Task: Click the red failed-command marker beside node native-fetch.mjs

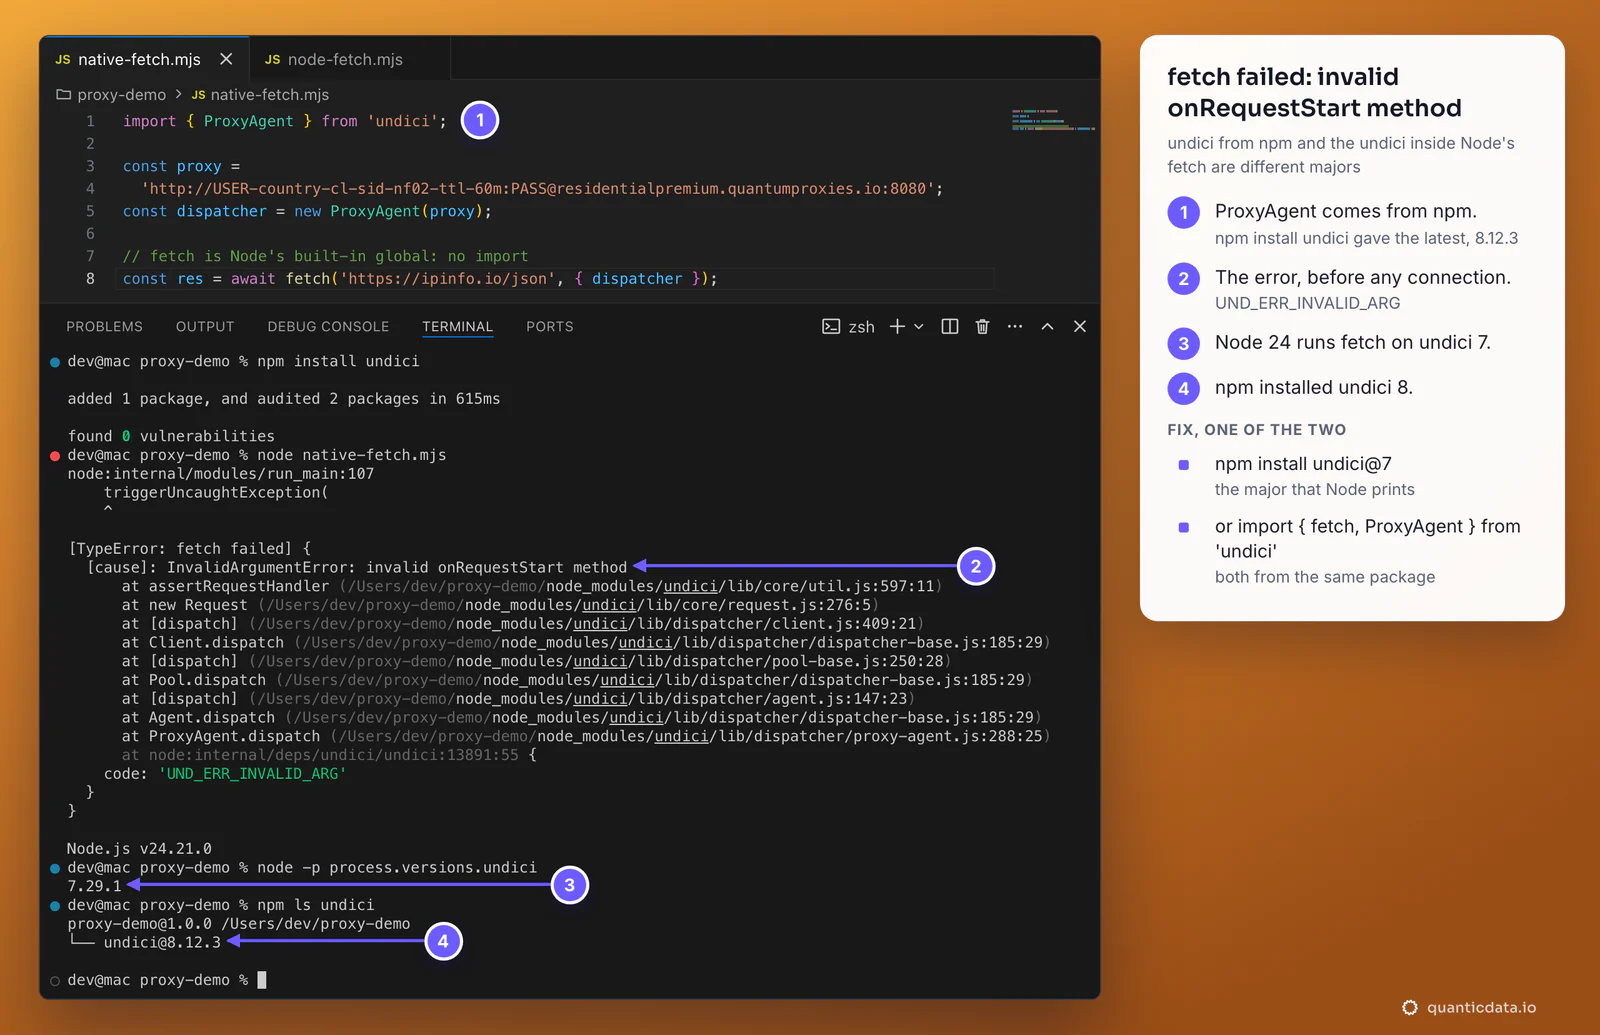Action: coord(55,455)
